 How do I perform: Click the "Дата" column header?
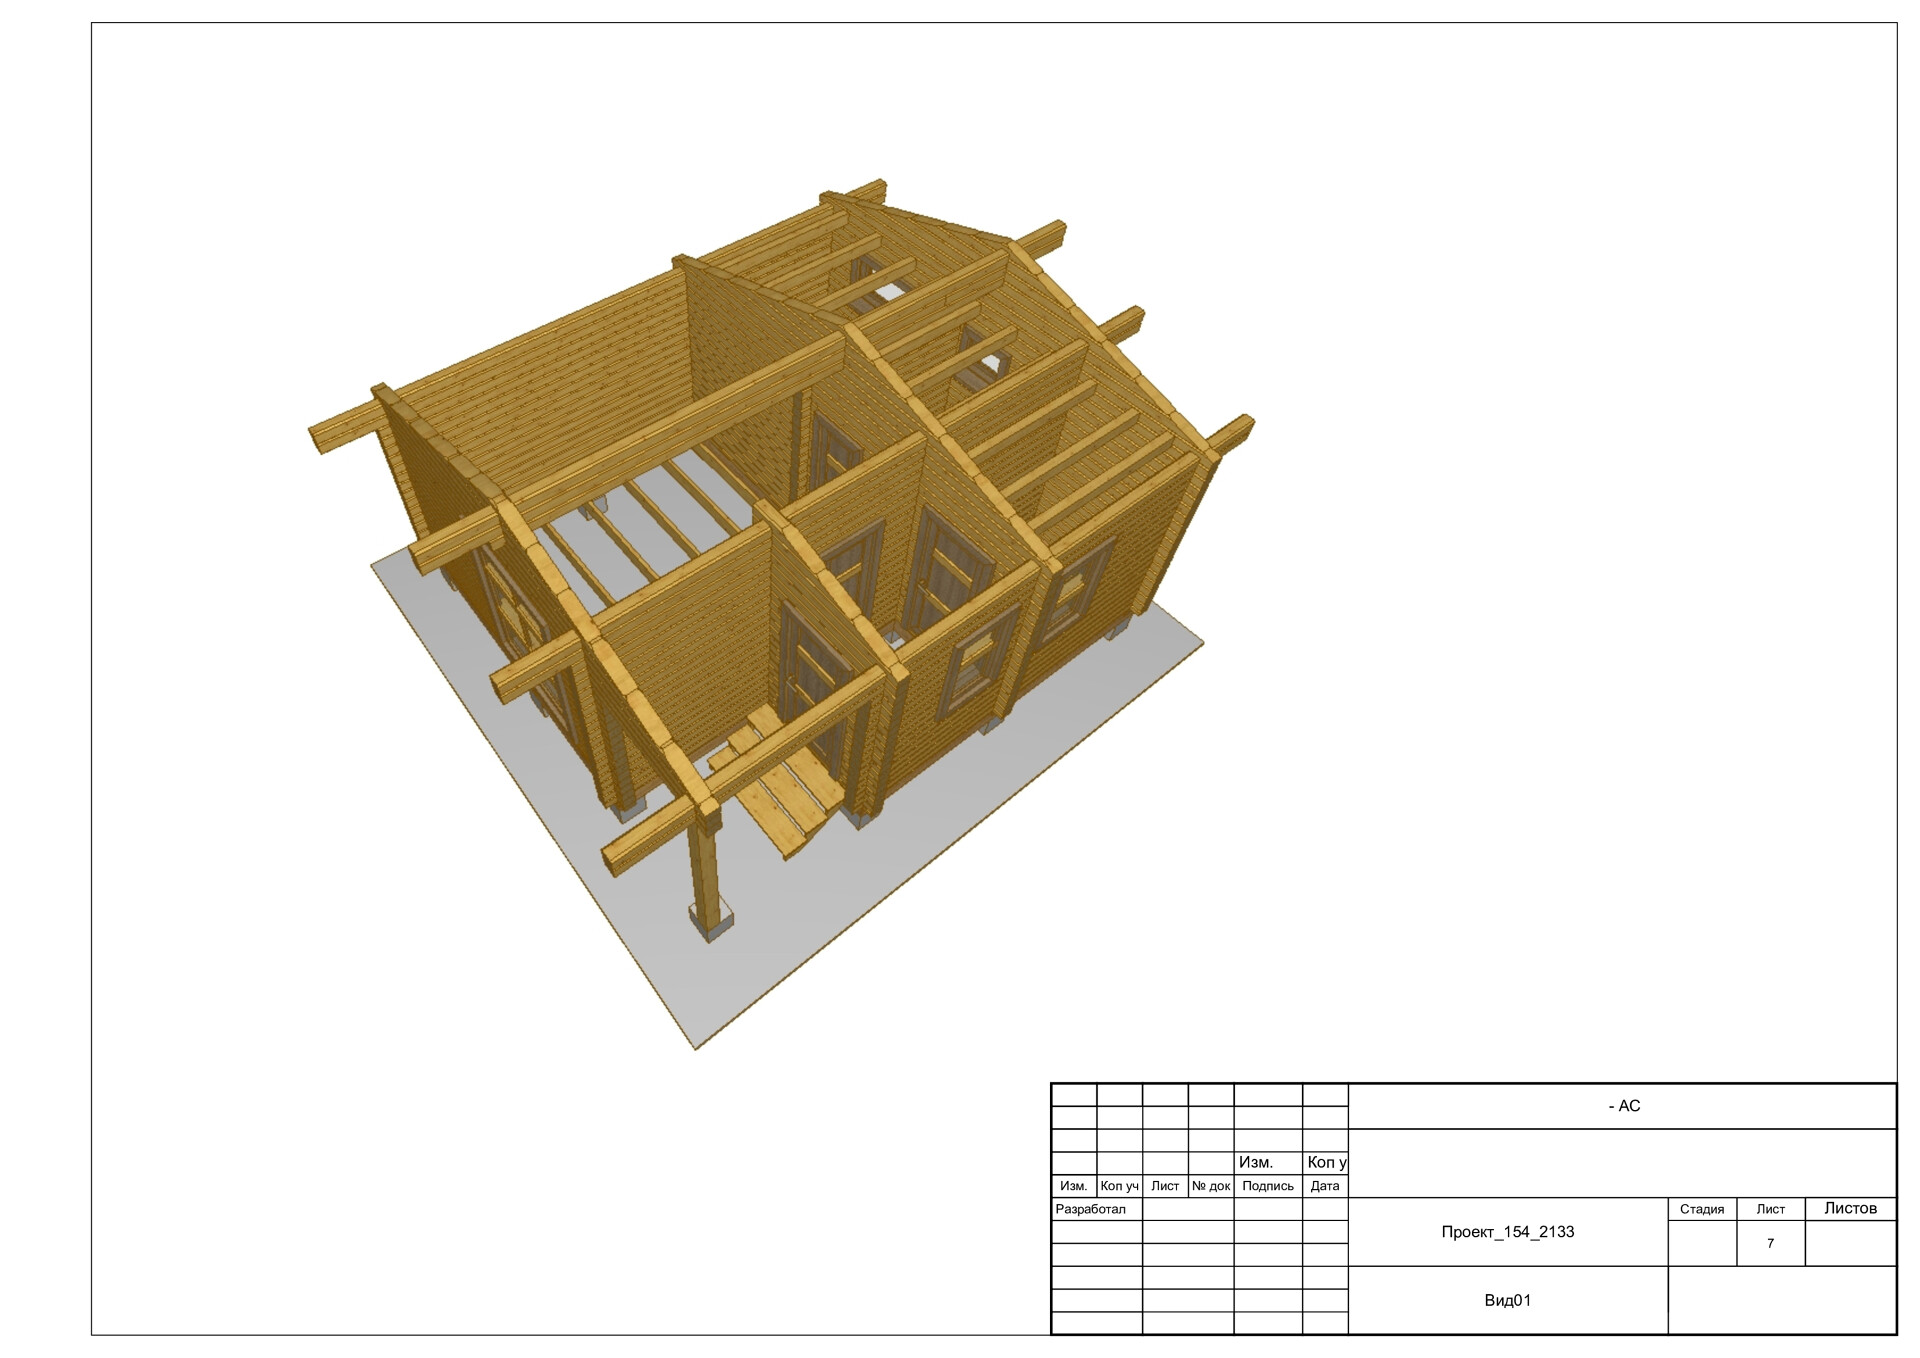[x=1324, y=1186]
